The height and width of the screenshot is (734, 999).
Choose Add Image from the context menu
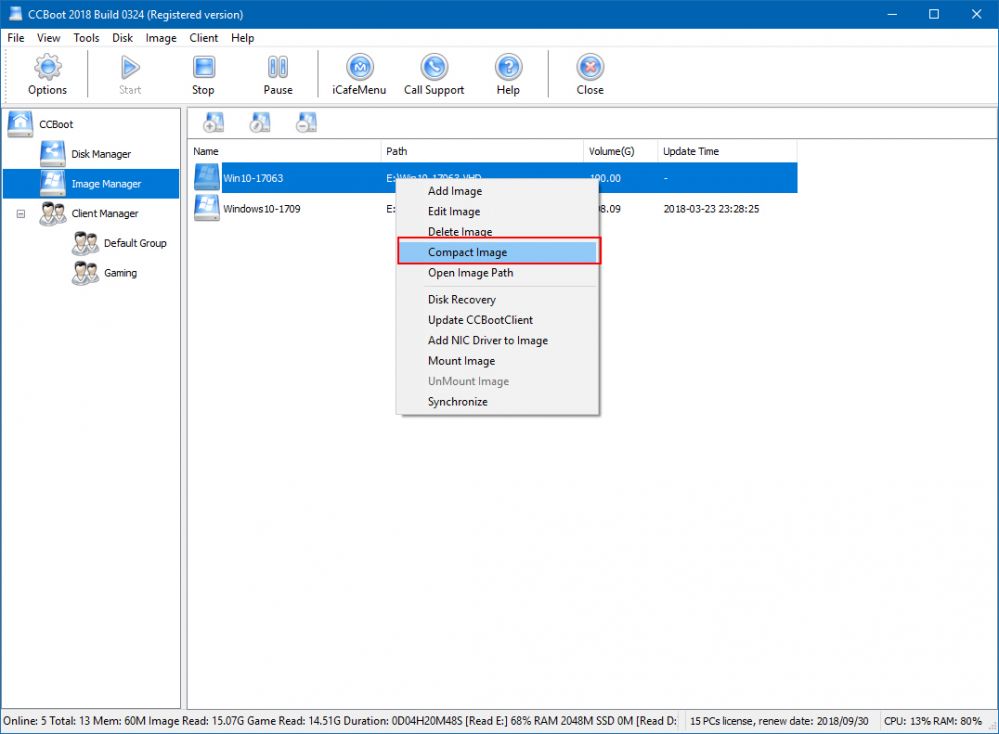[x=498, y=191]
